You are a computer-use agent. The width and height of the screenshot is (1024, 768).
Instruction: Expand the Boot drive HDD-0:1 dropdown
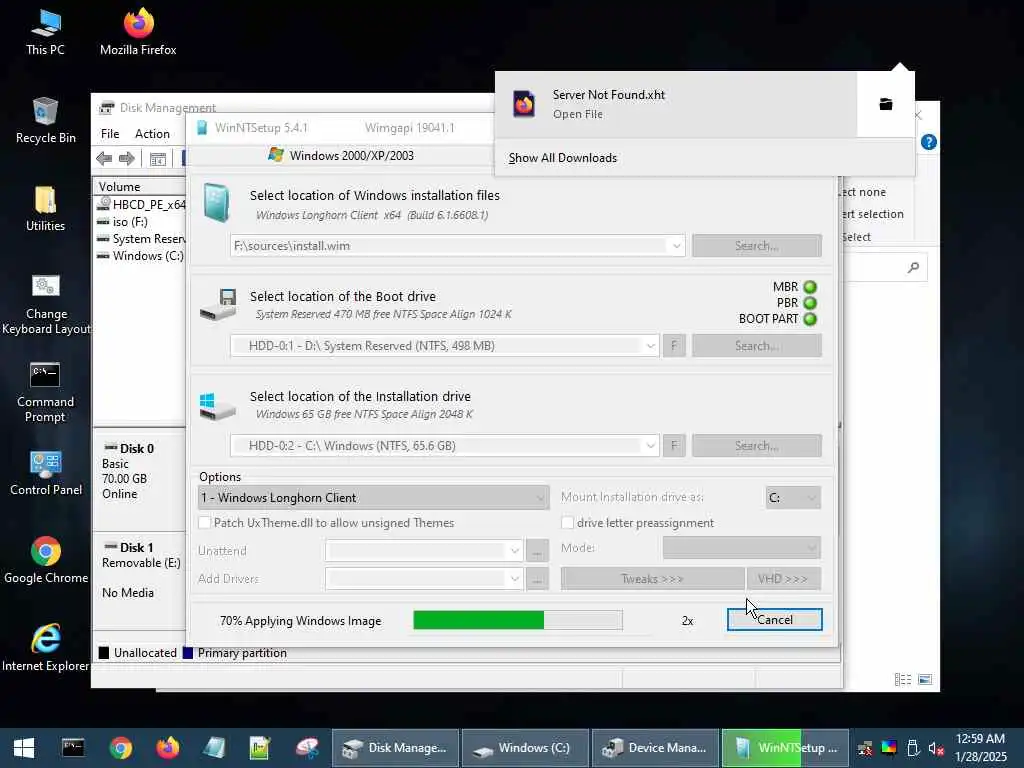650,345
